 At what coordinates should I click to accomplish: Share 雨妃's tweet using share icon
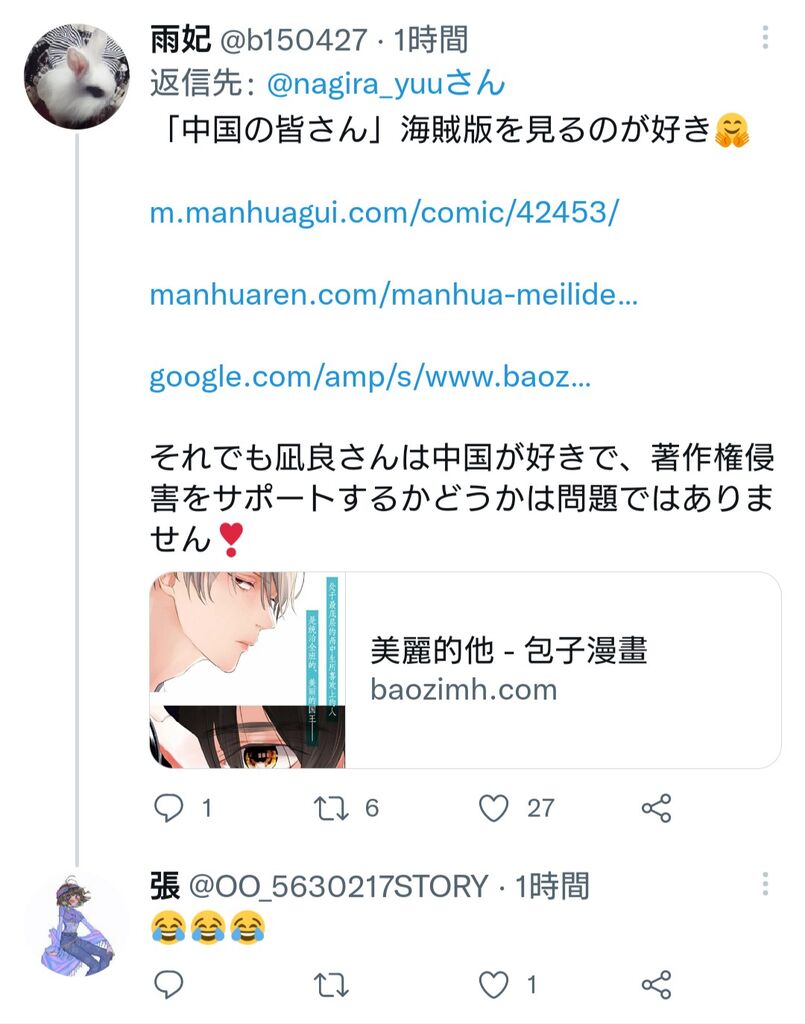(656, 808)
